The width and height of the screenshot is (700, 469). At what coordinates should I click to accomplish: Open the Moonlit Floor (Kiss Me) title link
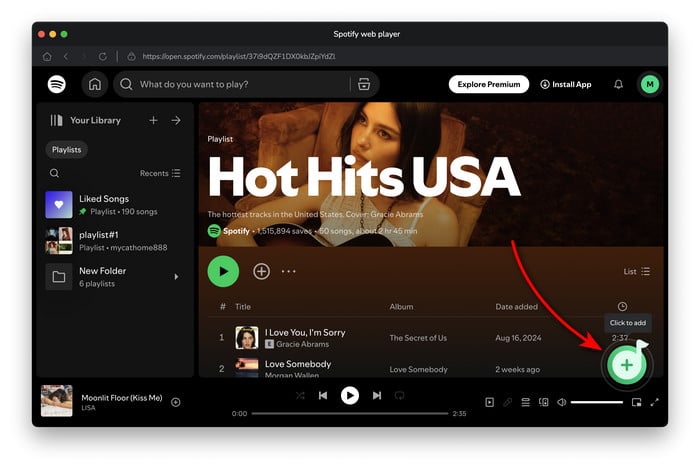pyautogui.click(x=122, y=398)
